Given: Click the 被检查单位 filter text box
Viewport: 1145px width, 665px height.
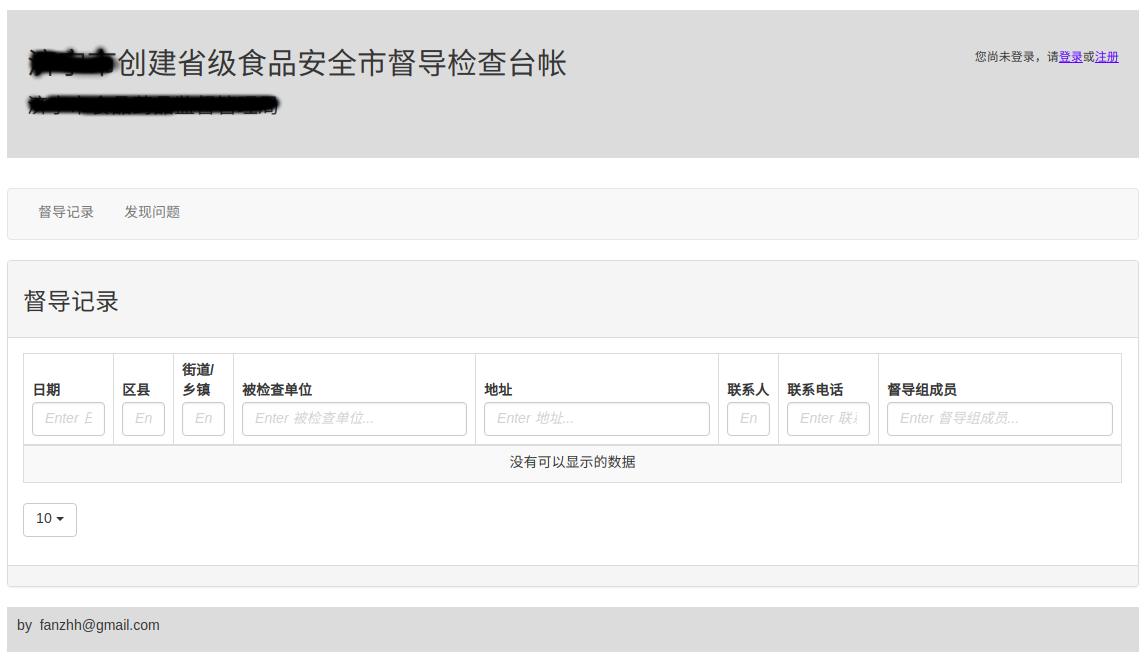Looking at the screenshot, I should click(354, 419).
